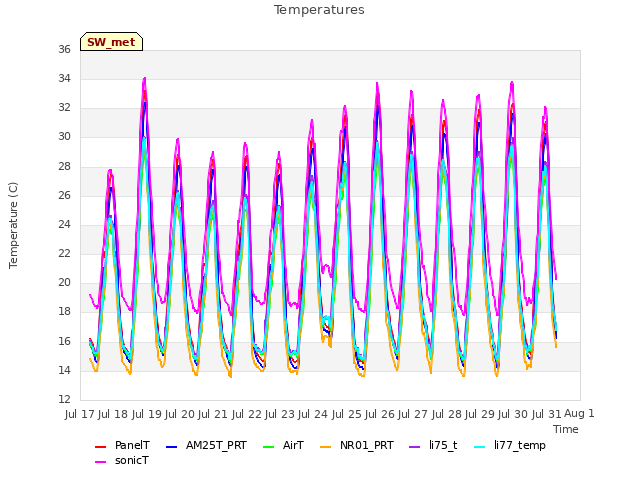Click the 14 y-axis tick label
The image size is (640, 480).
click(64, 371)
